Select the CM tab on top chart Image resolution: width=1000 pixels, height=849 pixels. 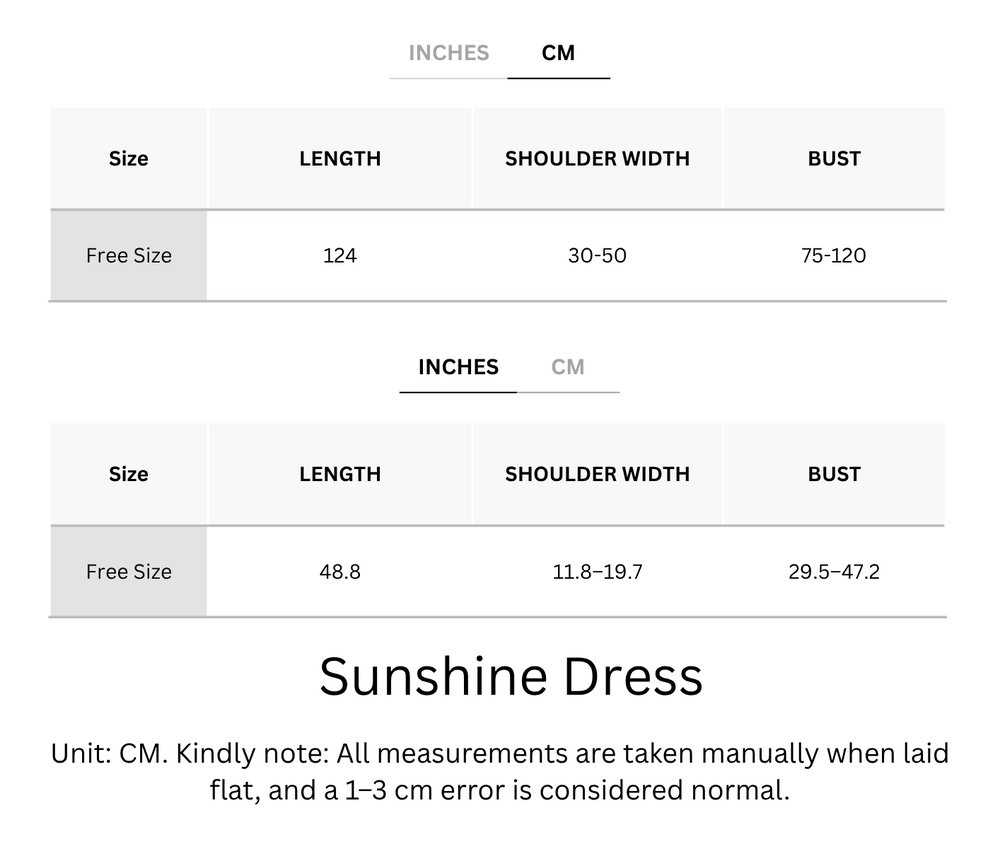(559, 53)
